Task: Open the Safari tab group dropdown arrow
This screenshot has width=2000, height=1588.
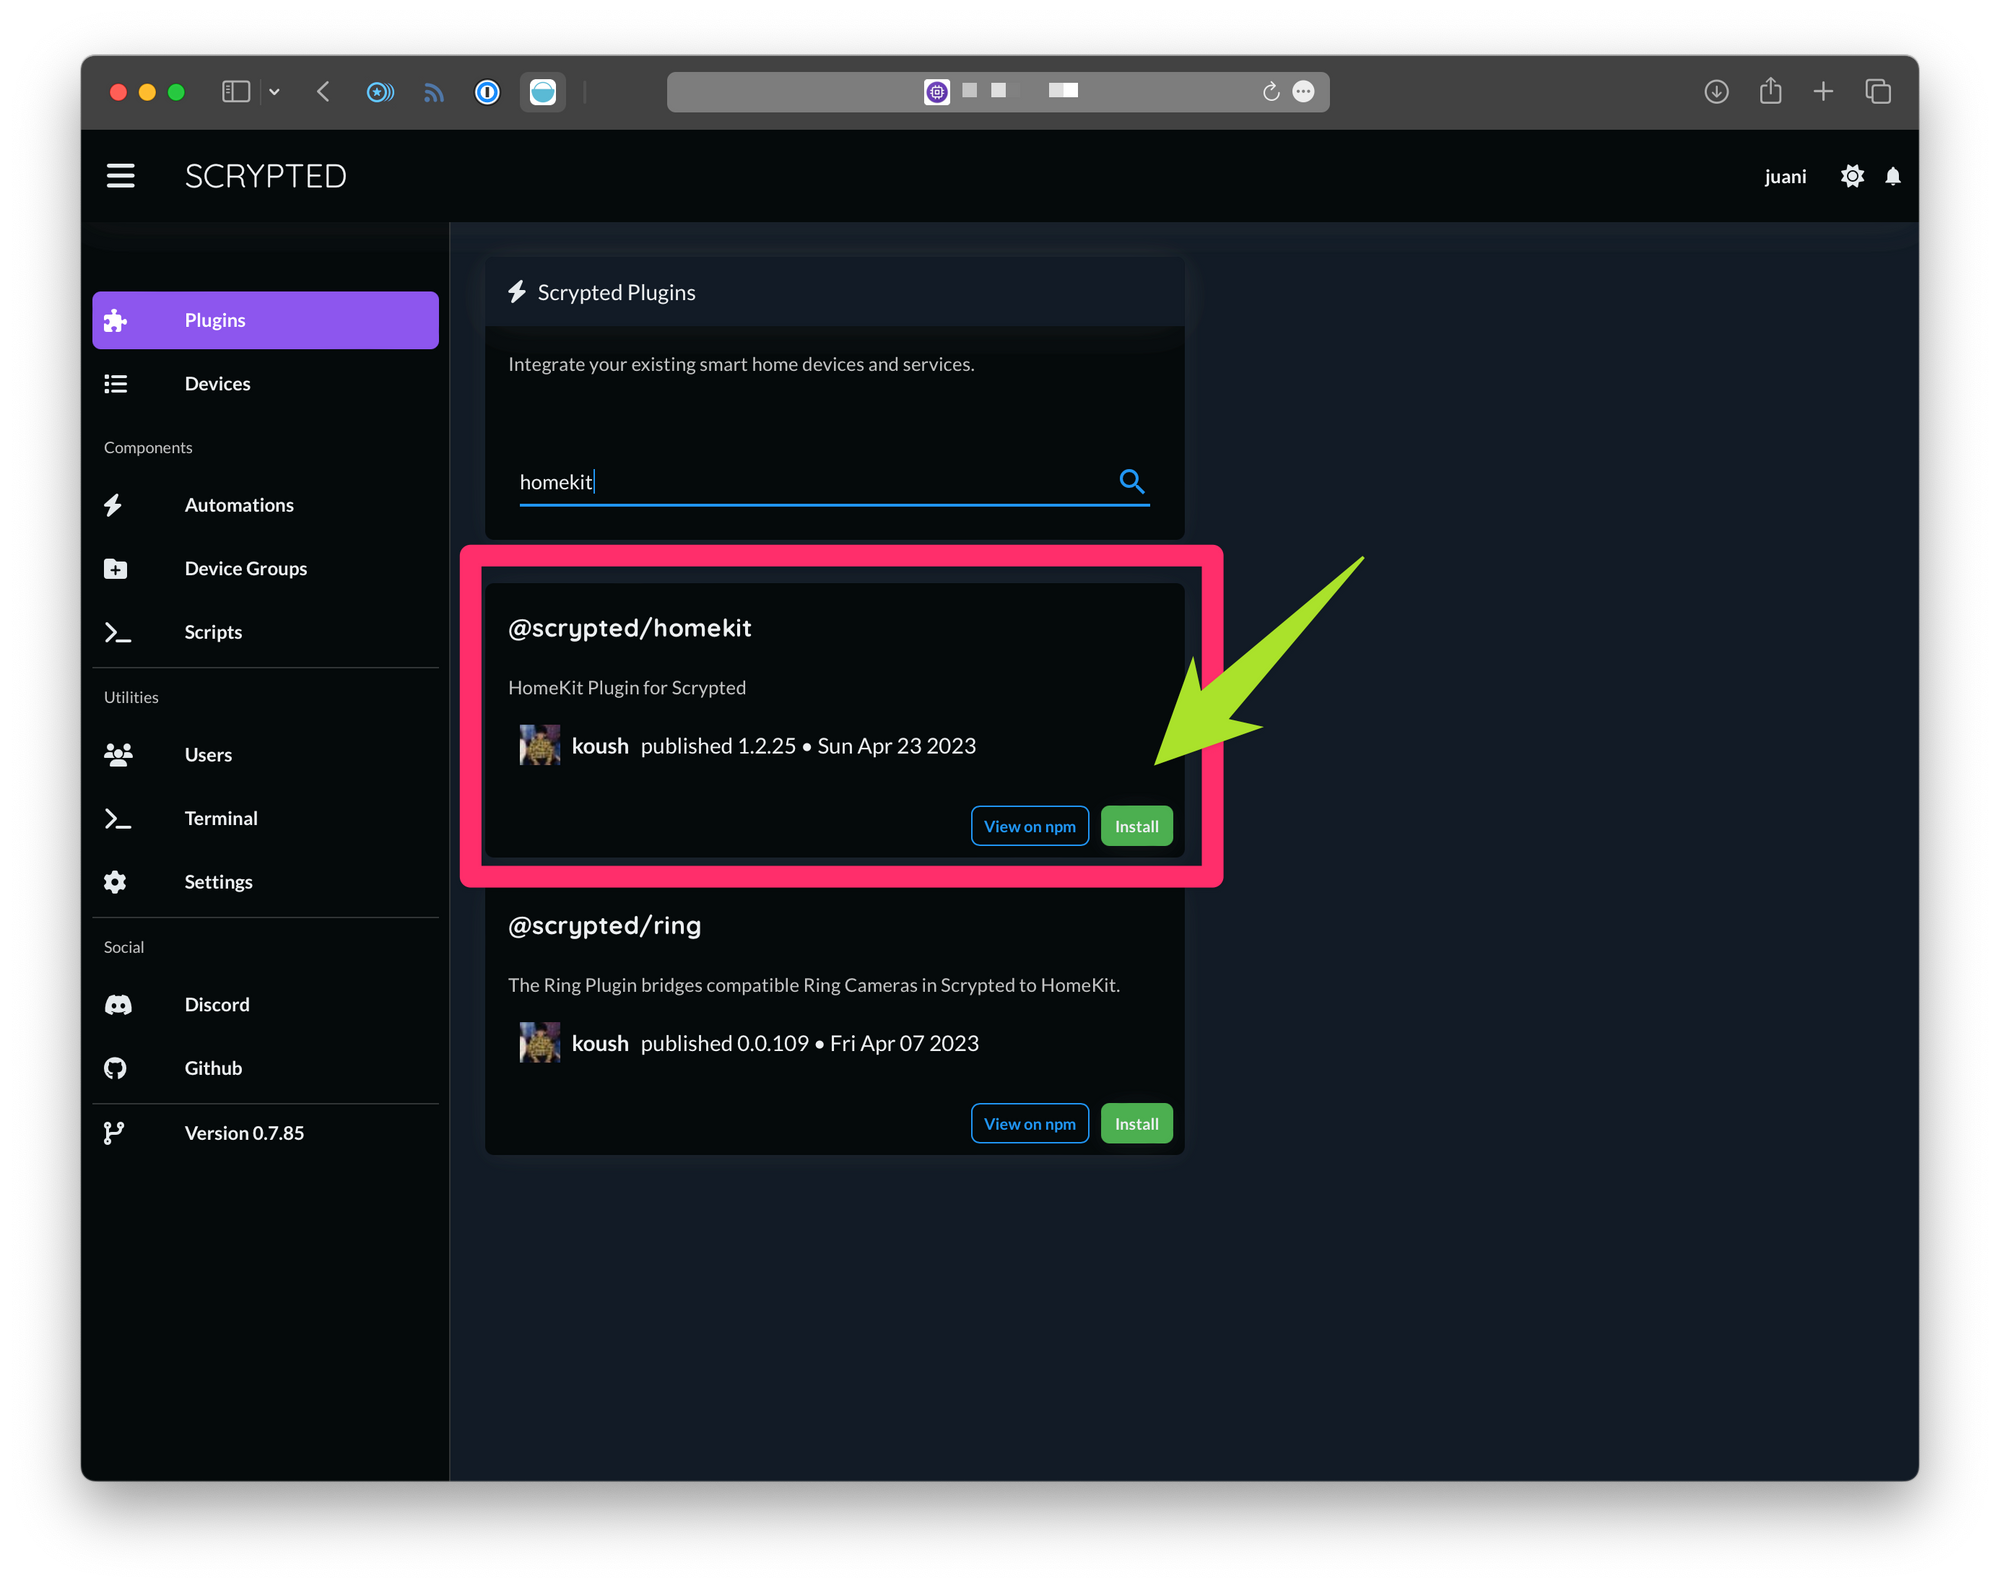Action: point(274,92)
